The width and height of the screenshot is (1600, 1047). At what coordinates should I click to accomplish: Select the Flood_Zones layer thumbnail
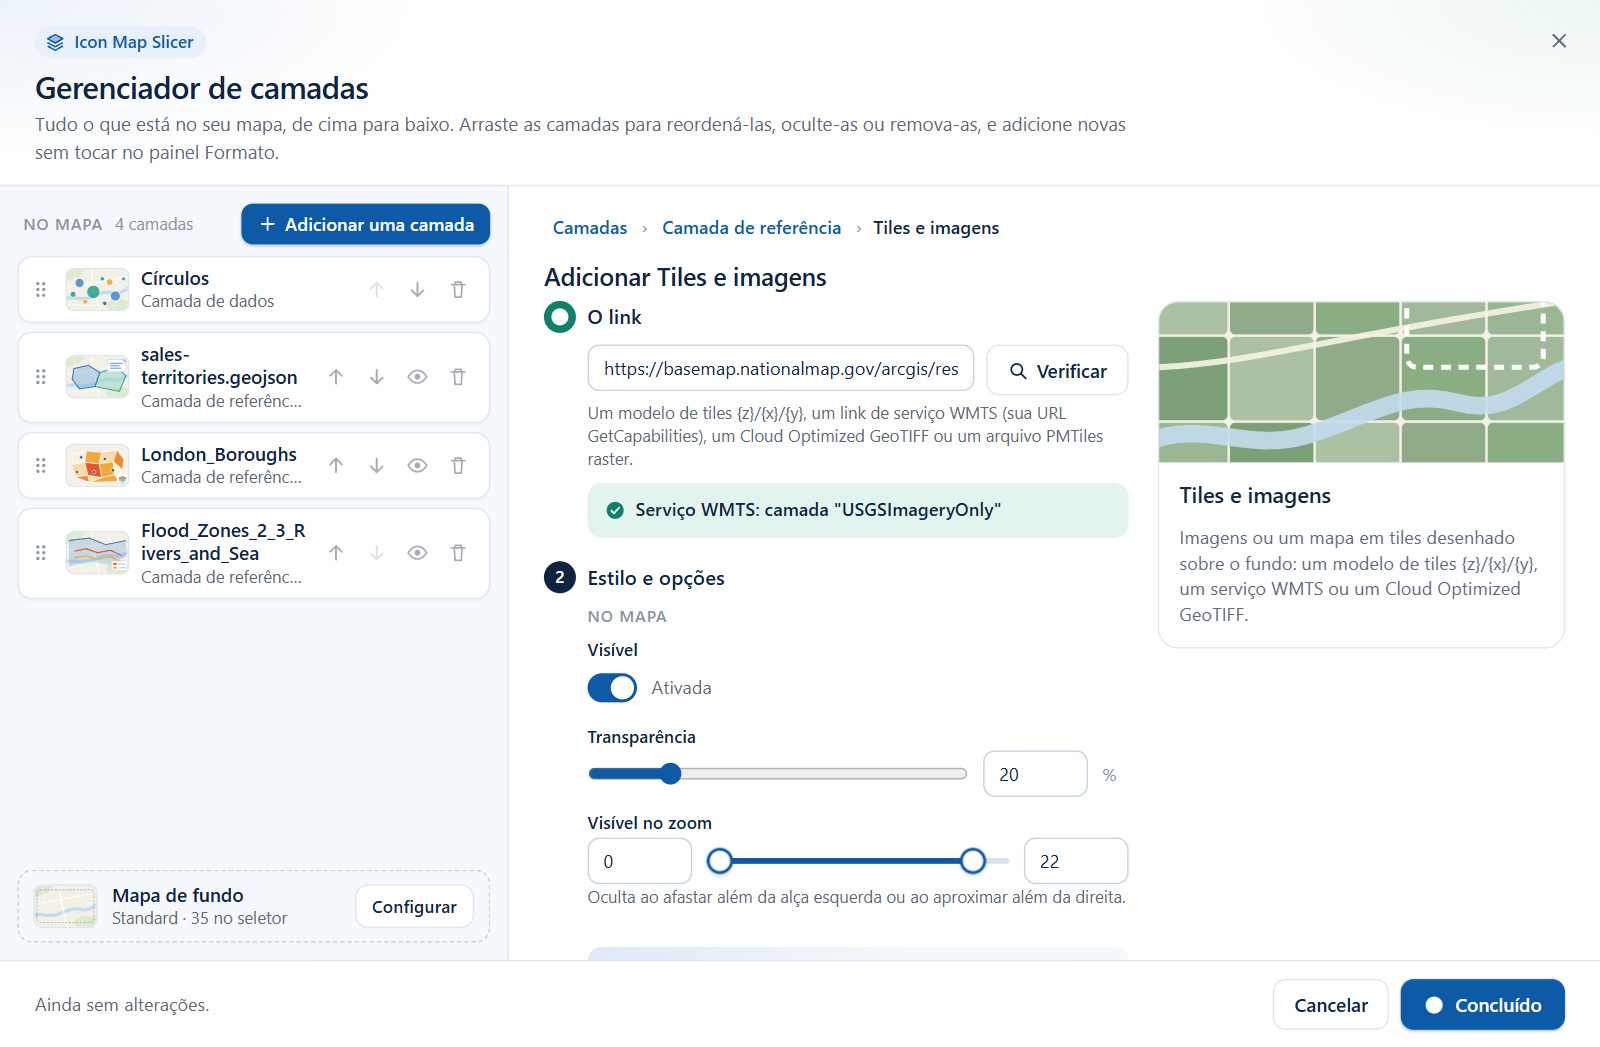(97, 553)
